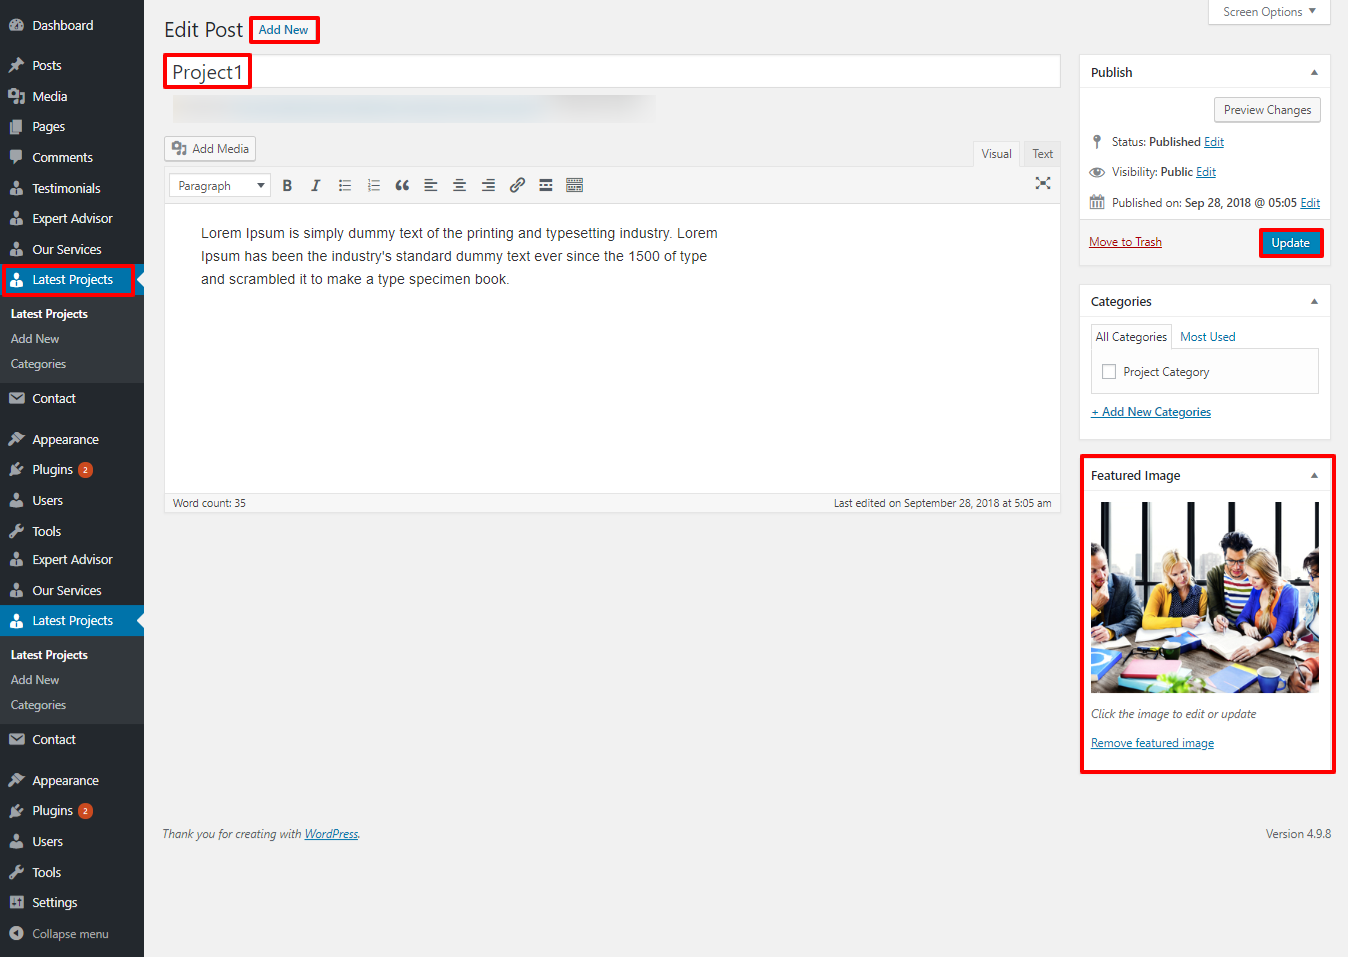The width and height of the screenshot is (1348, 957).
Task: Insert a bulleted list
Action: (x=345, y=186)
